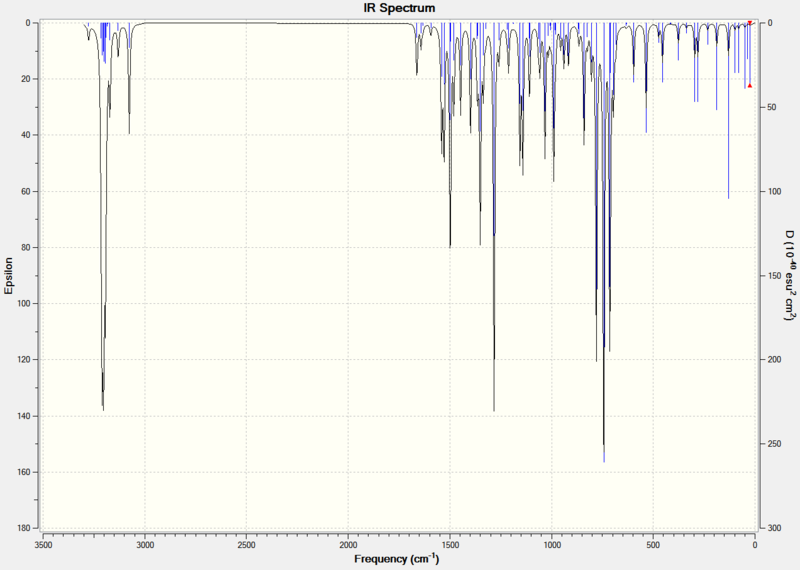The image size is (800, 570).
Task: Click the flat baseline near 2500 cm-1
Action: point(246,22)
